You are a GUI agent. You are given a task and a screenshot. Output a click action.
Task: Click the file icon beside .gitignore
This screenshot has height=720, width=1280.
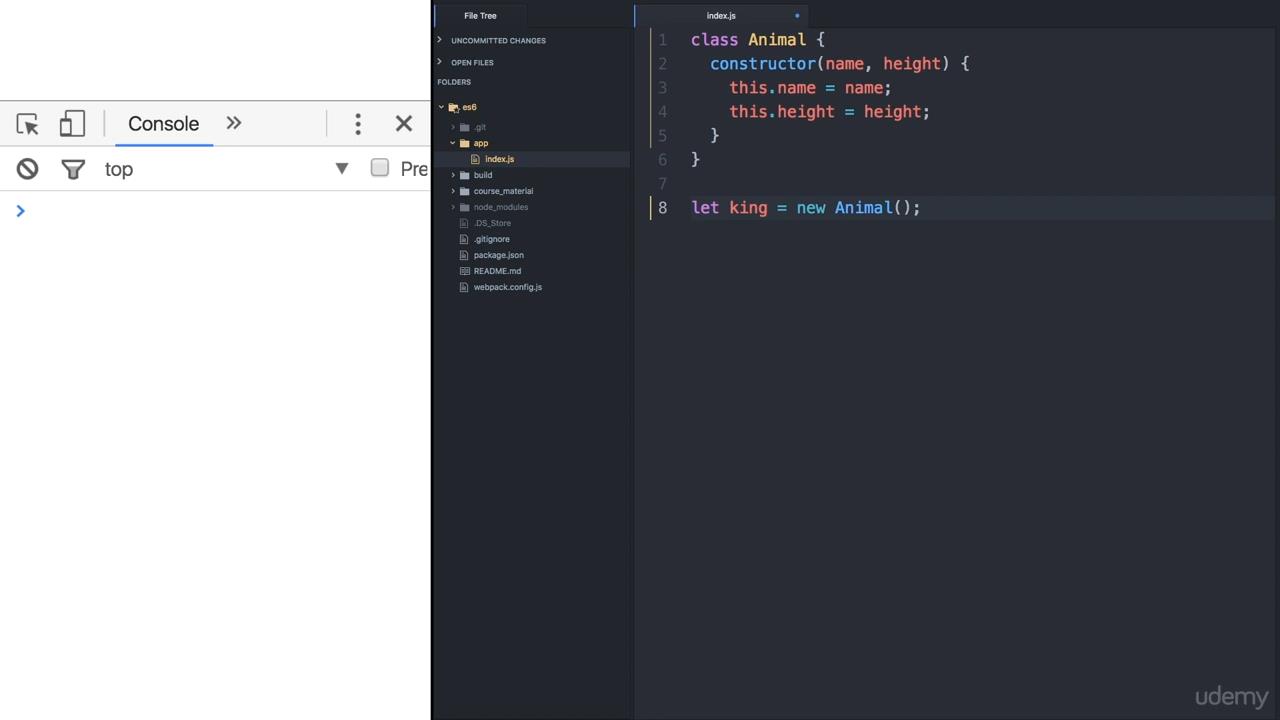tap(464, 239)
